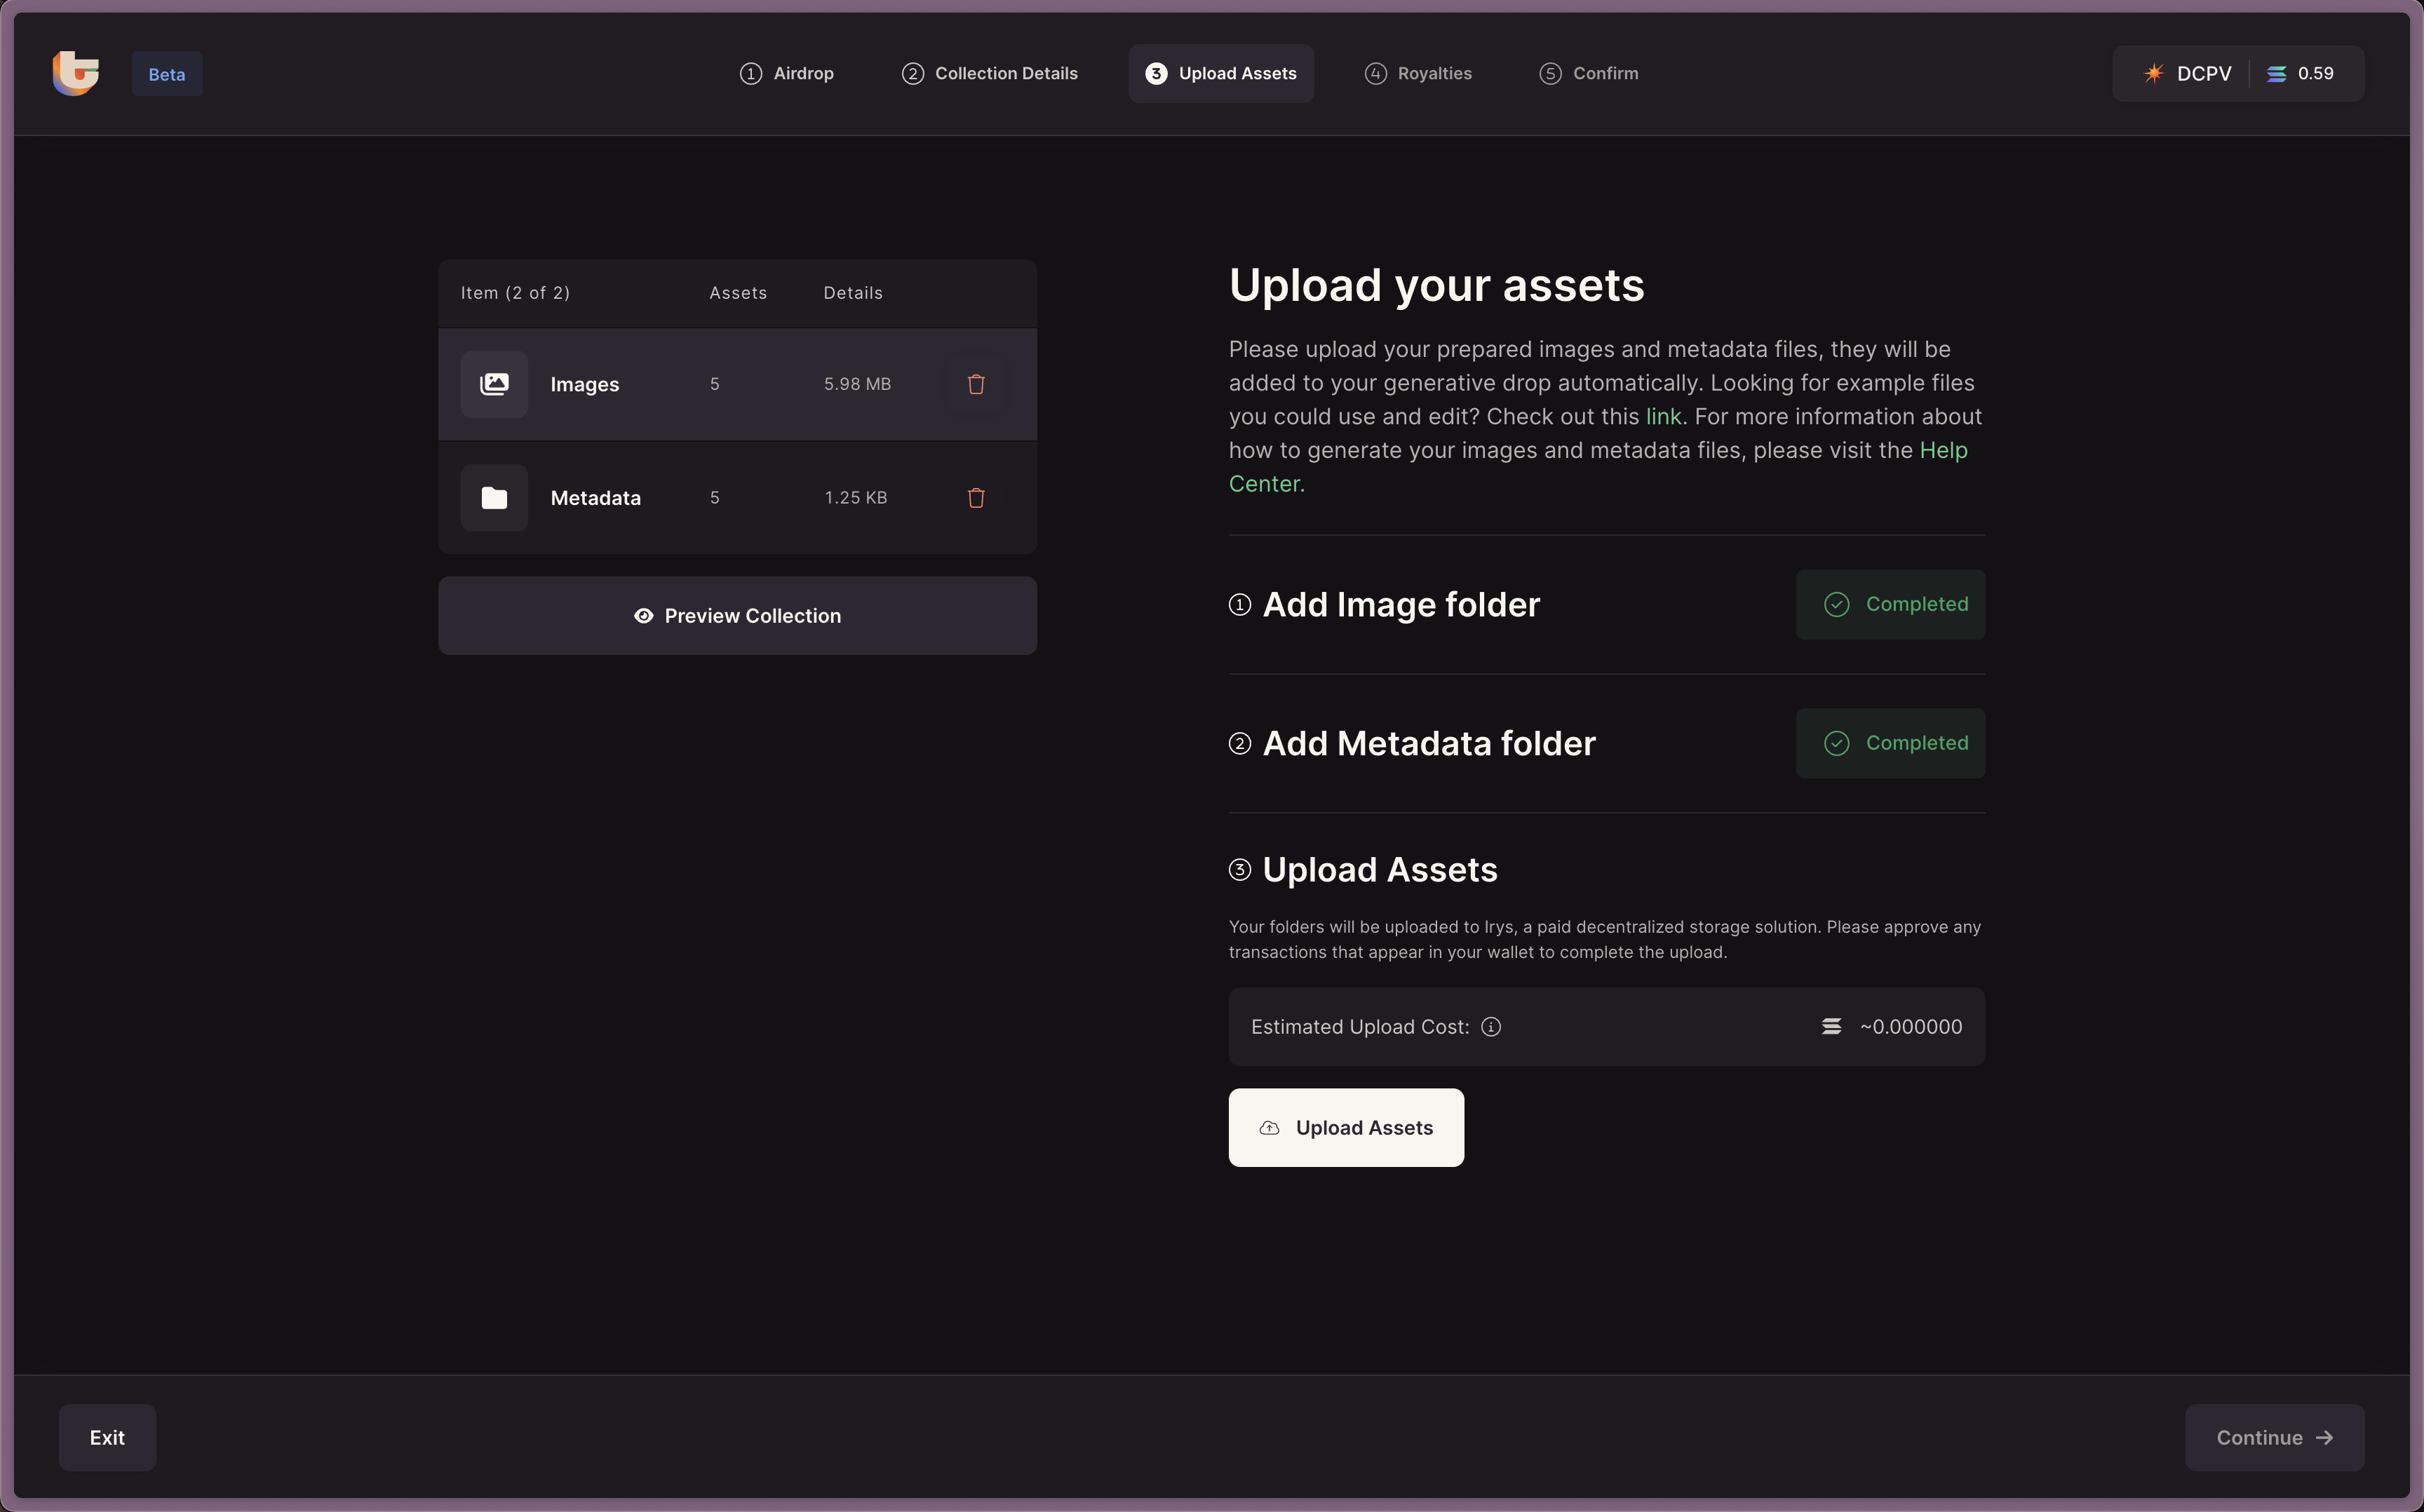
Task: Preview Collection with eye button
Action: pos(737,616)
